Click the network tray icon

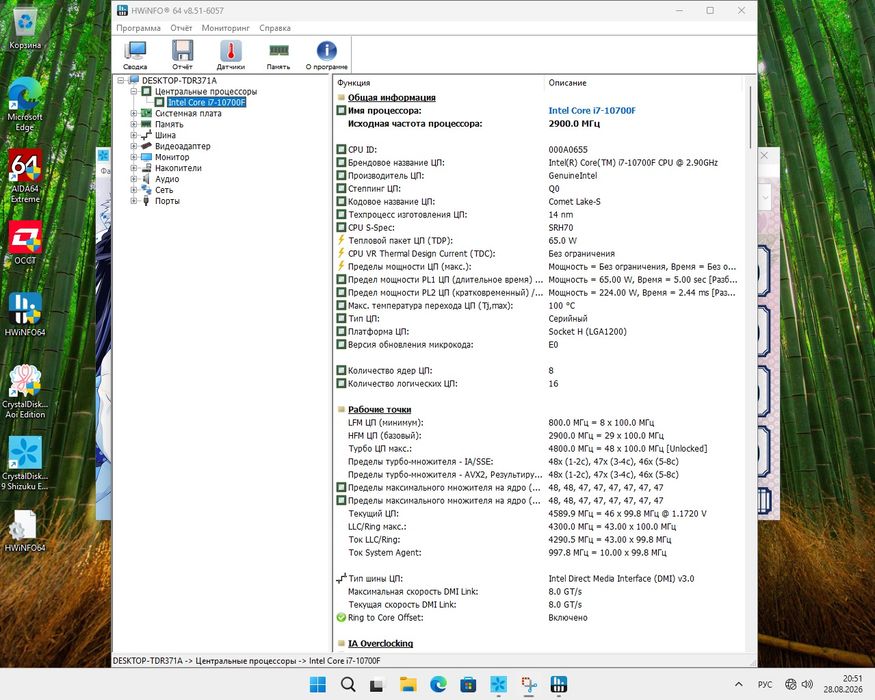pos(791,684)
